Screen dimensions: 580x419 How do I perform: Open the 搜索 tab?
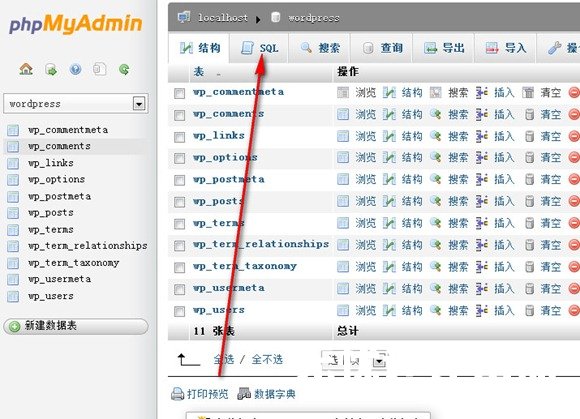pyautogui.click(x=320, y=48)
